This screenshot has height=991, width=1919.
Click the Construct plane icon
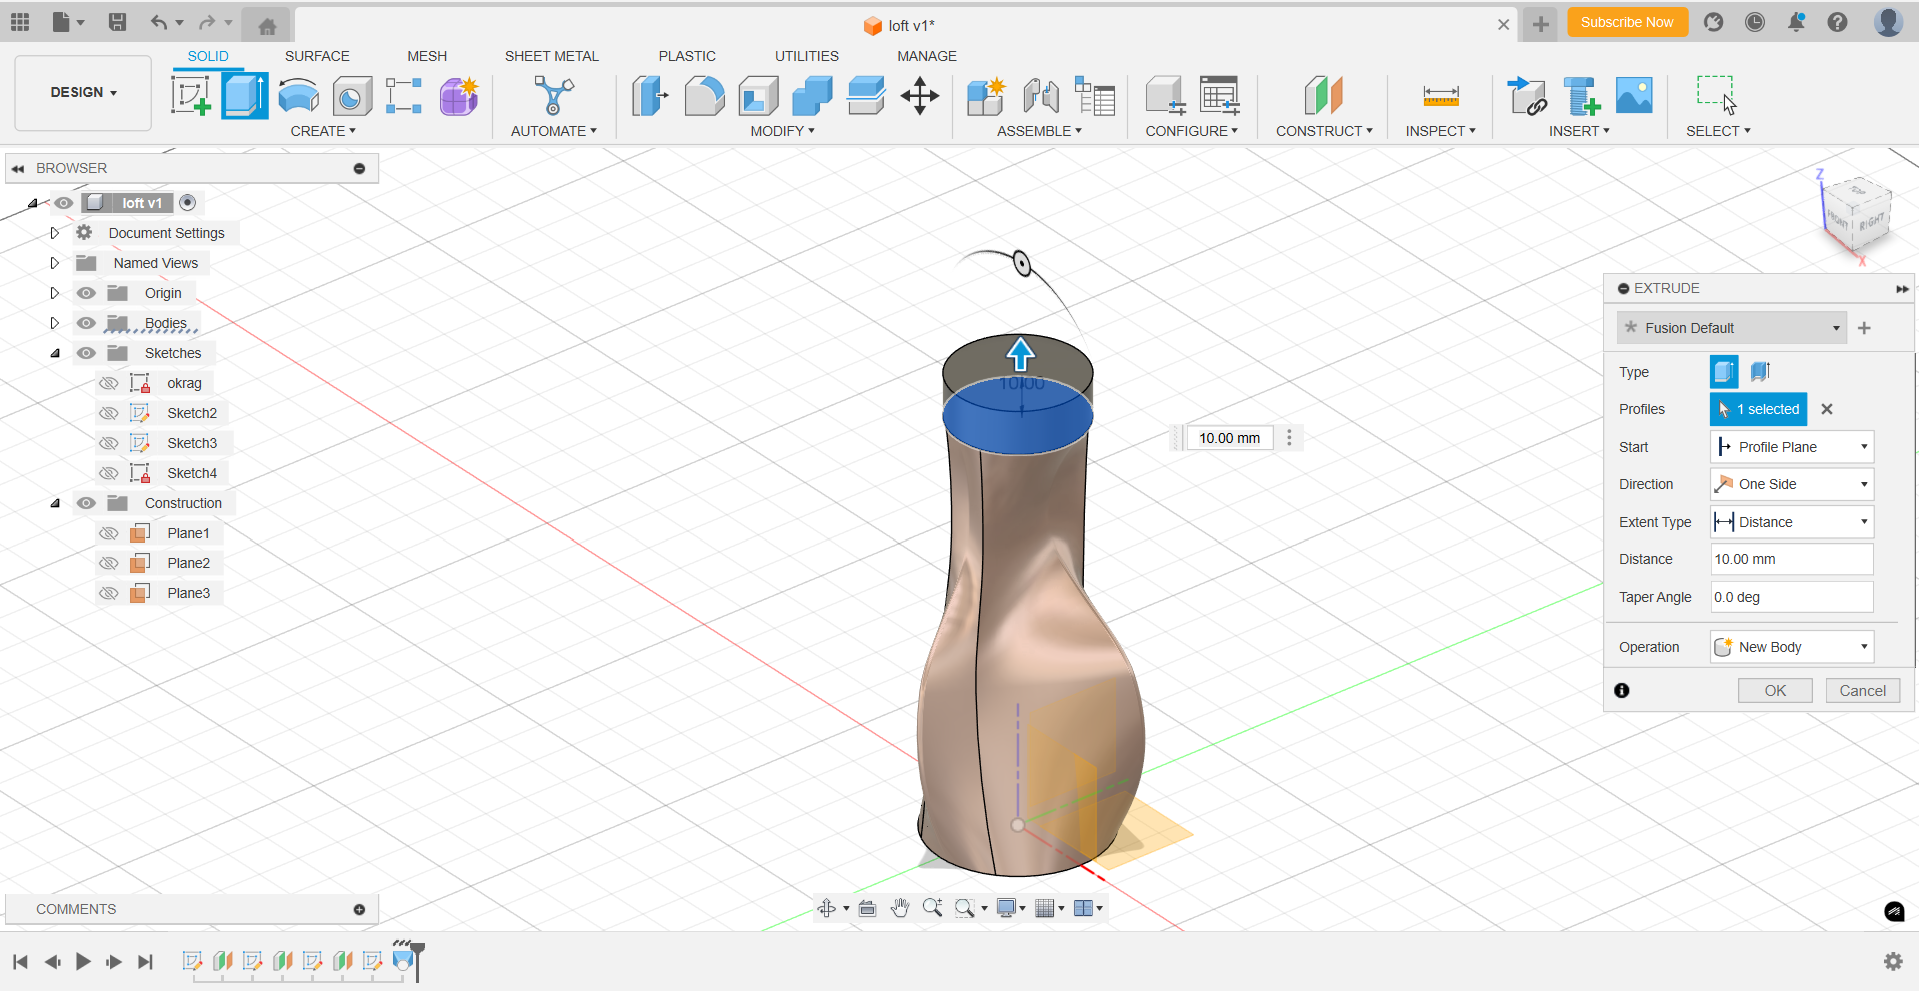pos(1323,96)
